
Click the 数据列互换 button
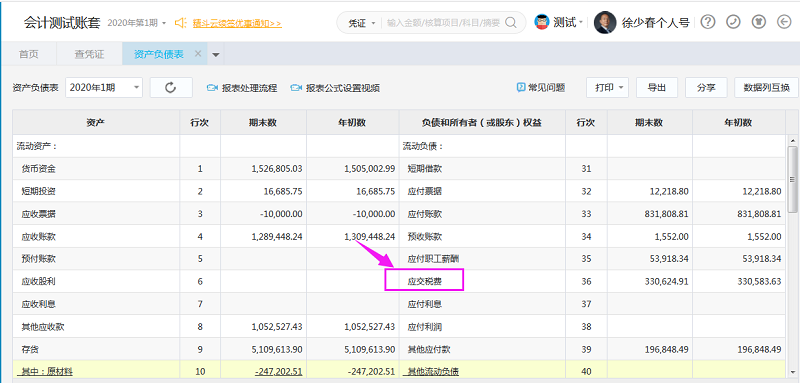point(766,88)
